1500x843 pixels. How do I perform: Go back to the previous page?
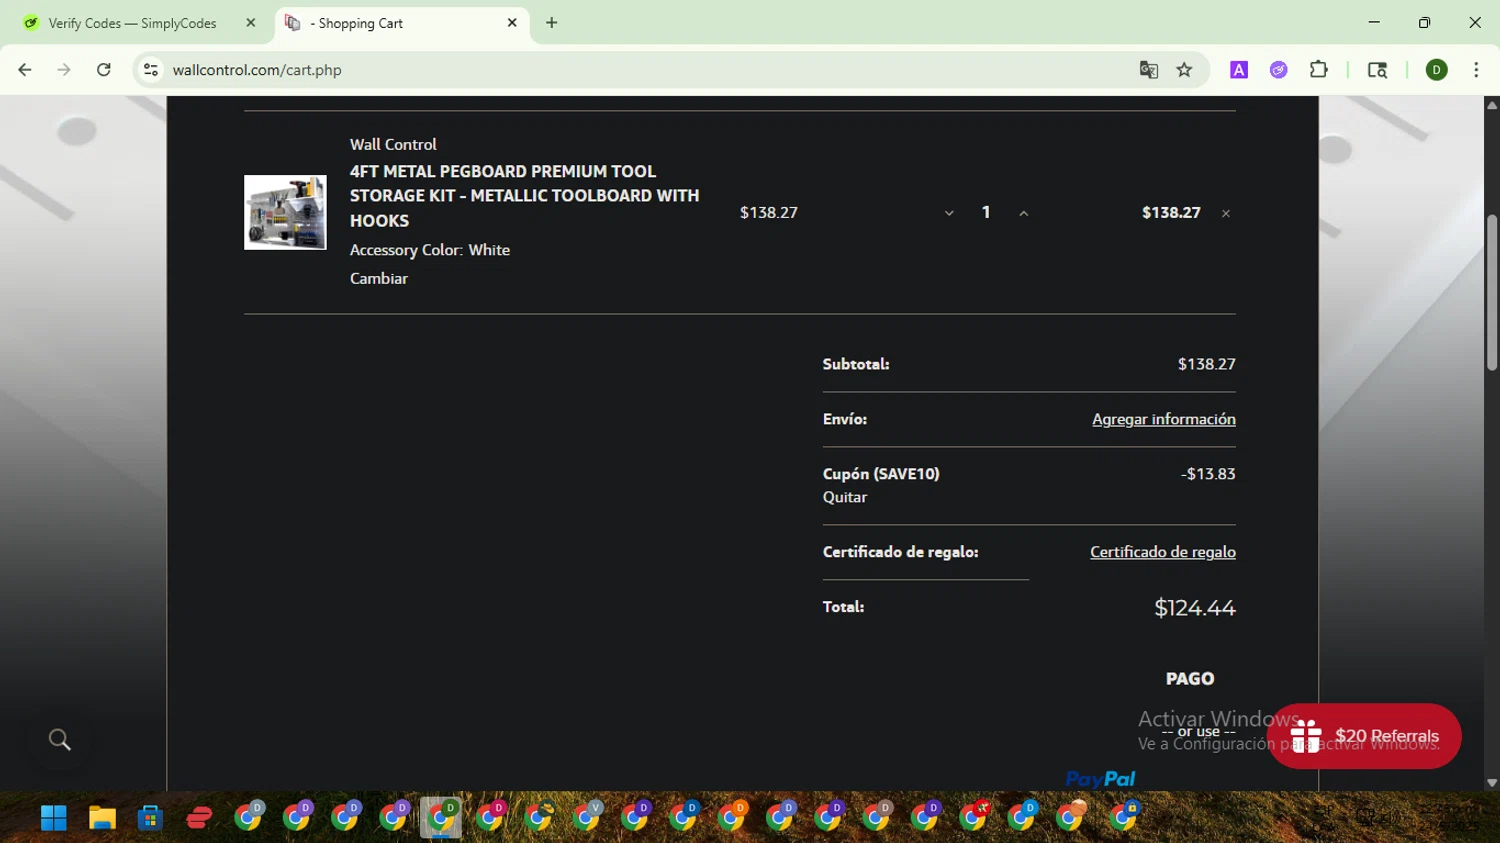[x=25, y=70]
